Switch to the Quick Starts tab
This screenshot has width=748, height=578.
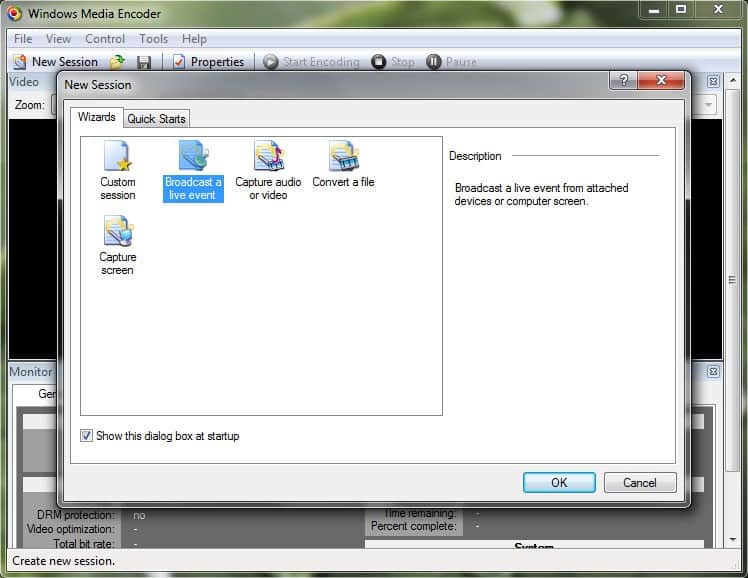156,119
